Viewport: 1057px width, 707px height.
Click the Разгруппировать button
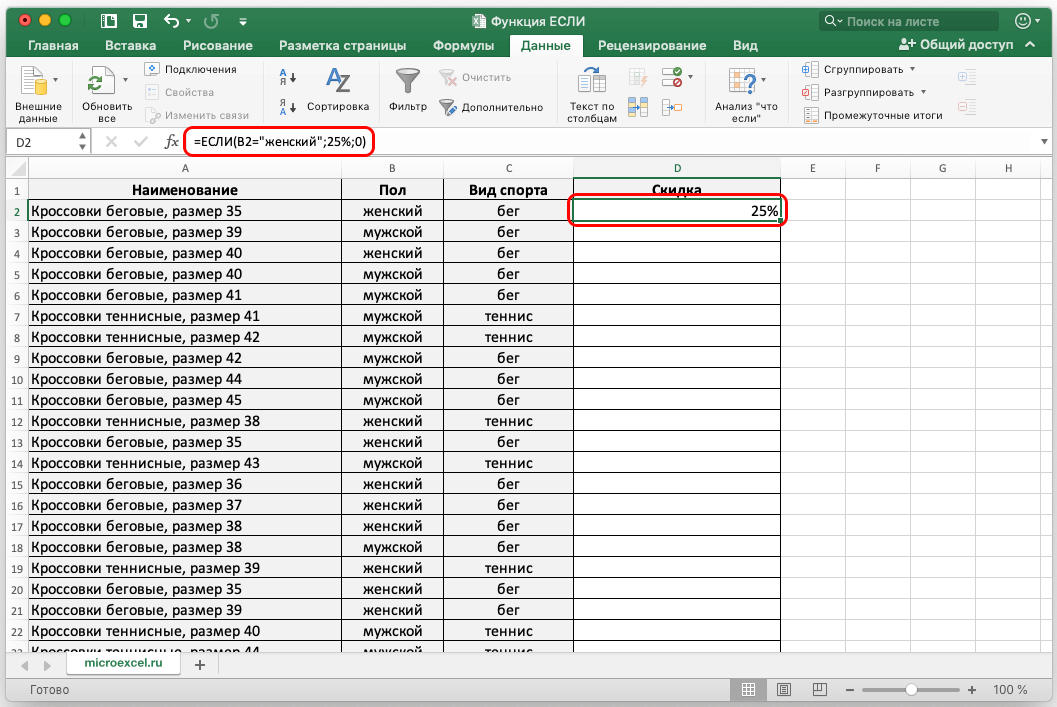point(858,92)
